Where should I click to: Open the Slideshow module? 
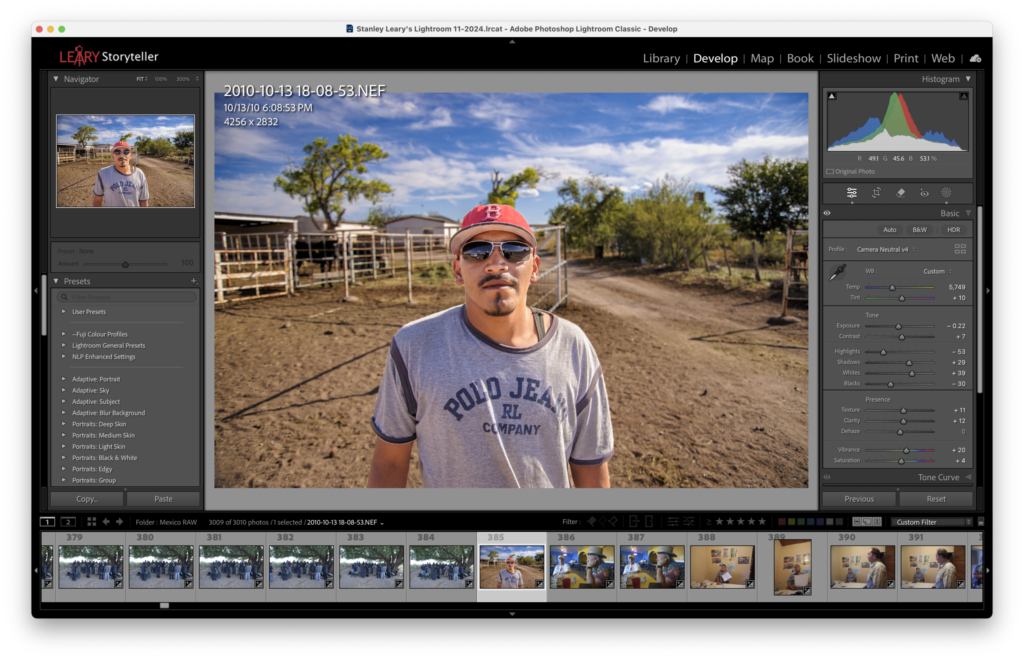click(x=854, y=58)
